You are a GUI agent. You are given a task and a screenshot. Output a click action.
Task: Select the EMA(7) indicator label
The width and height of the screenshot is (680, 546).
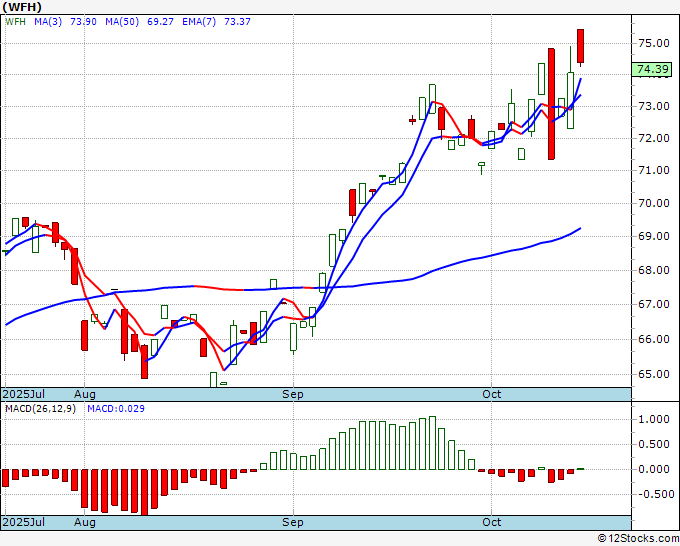click(x=199, y=21)
